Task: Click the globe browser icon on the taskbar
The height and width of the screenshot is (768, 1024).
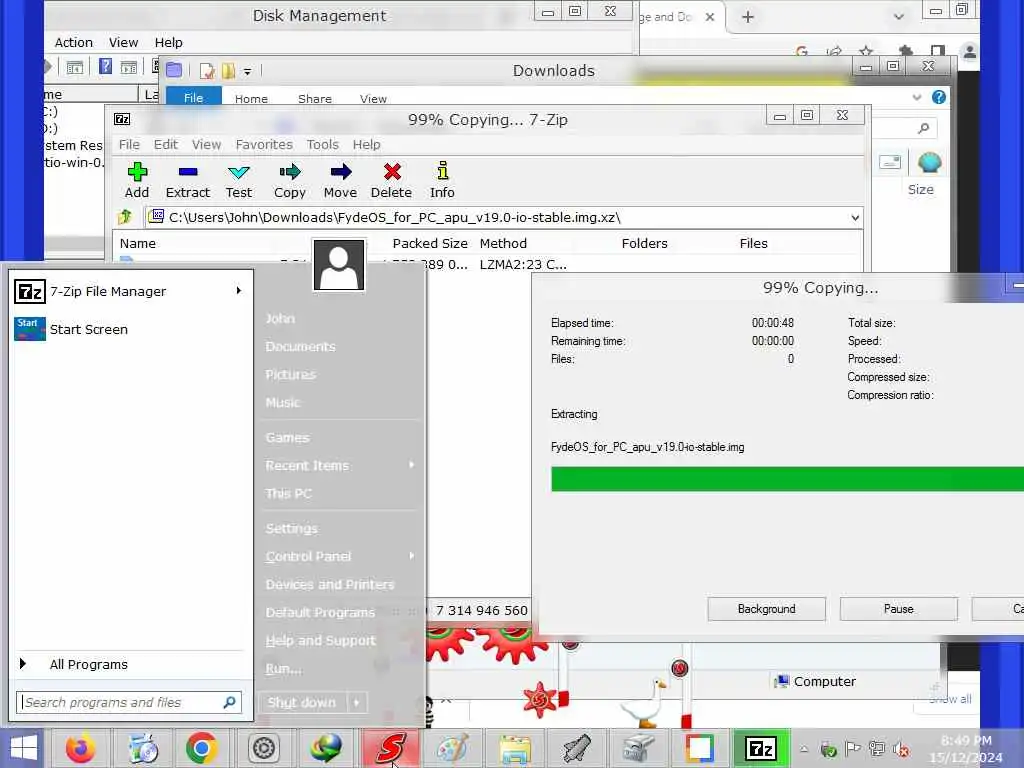Action: [x=326, y=748]
